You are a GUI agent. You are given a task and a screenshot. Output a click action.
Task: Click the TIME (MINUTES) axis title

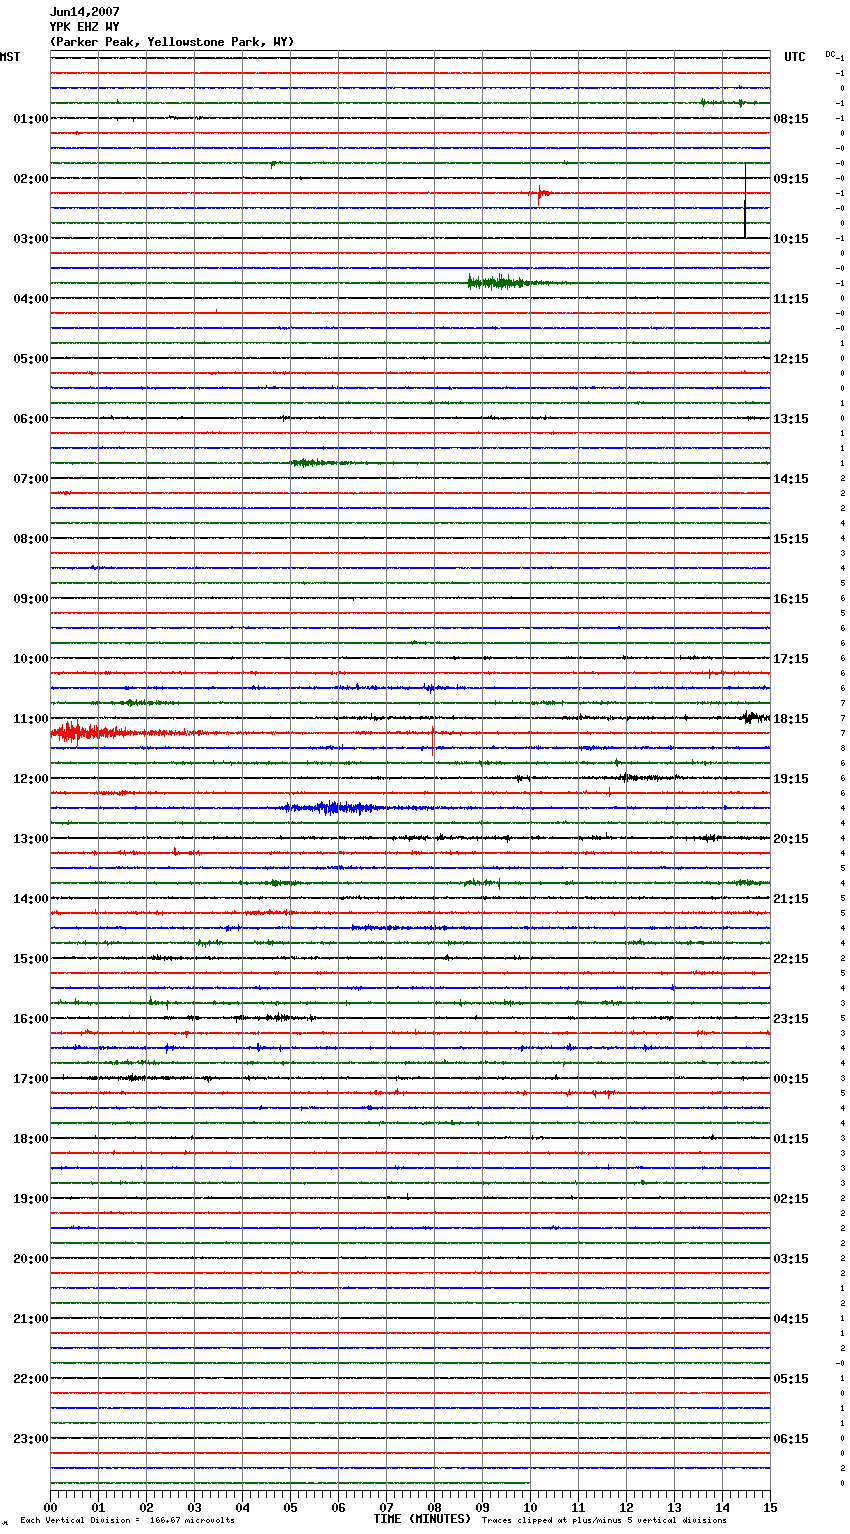point(422,1519)
